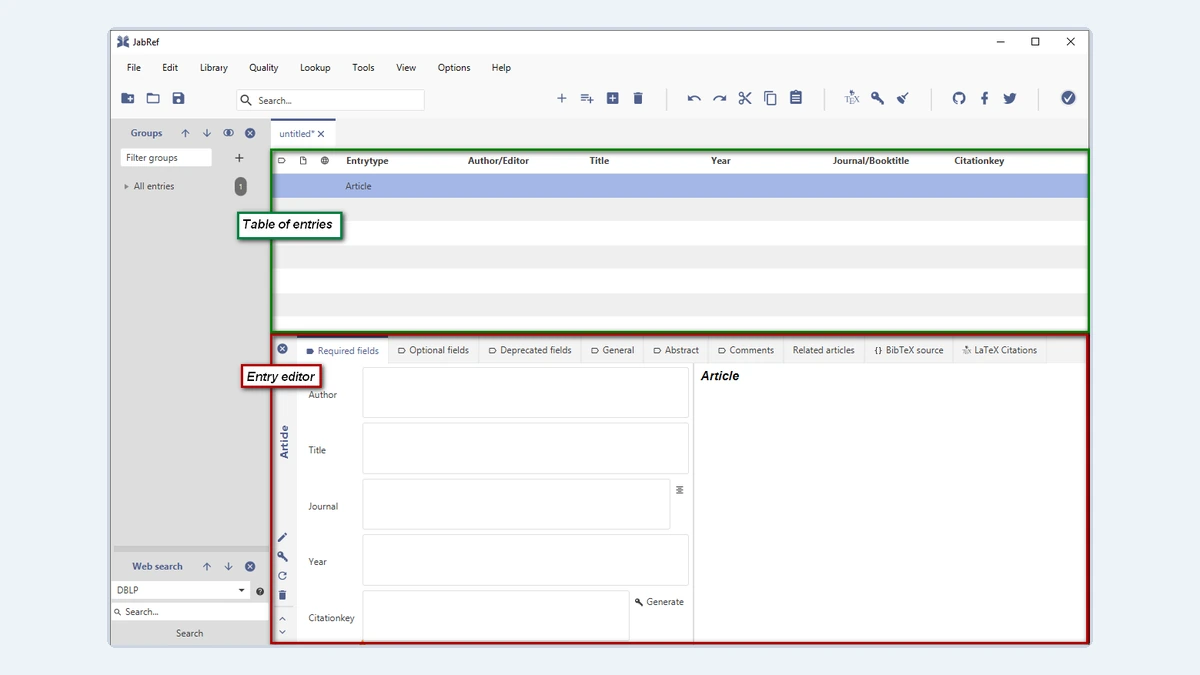Redo the last action
The width and height of the screenshot is (1200, 675).
tap(719, 98)
